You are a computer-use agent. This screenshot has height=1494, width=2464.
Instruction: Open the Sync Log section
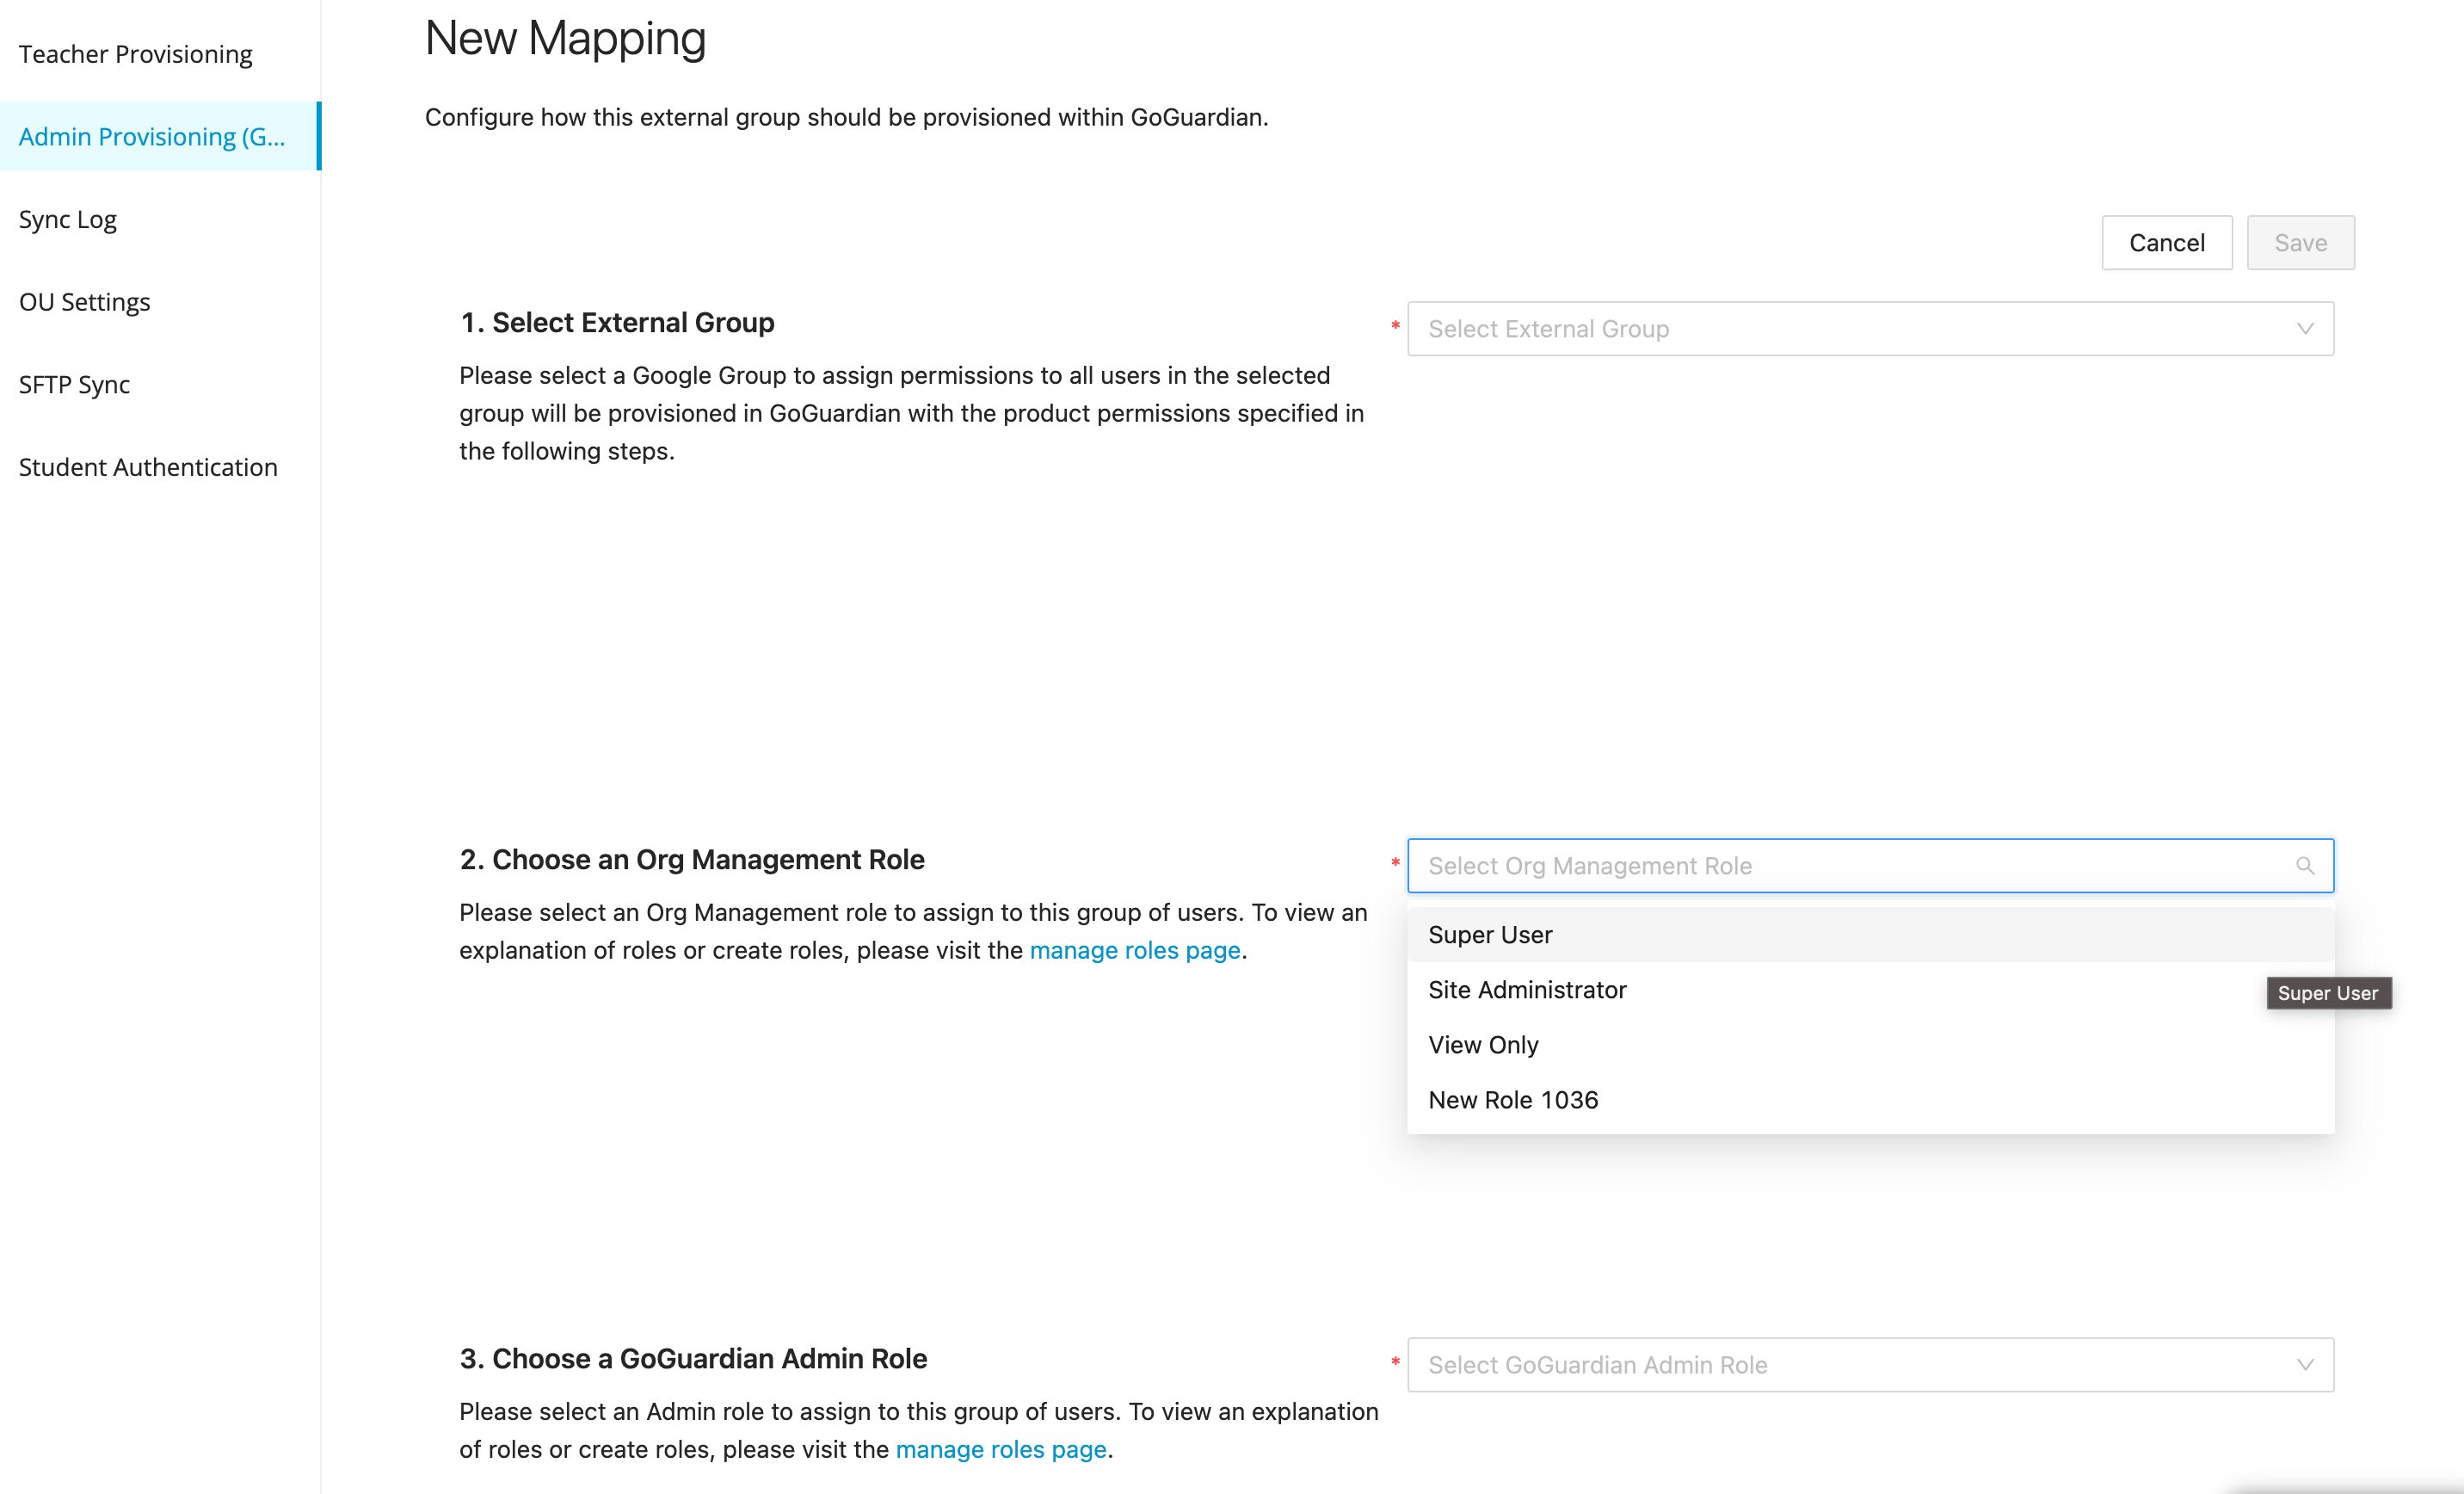pos(68,219)
